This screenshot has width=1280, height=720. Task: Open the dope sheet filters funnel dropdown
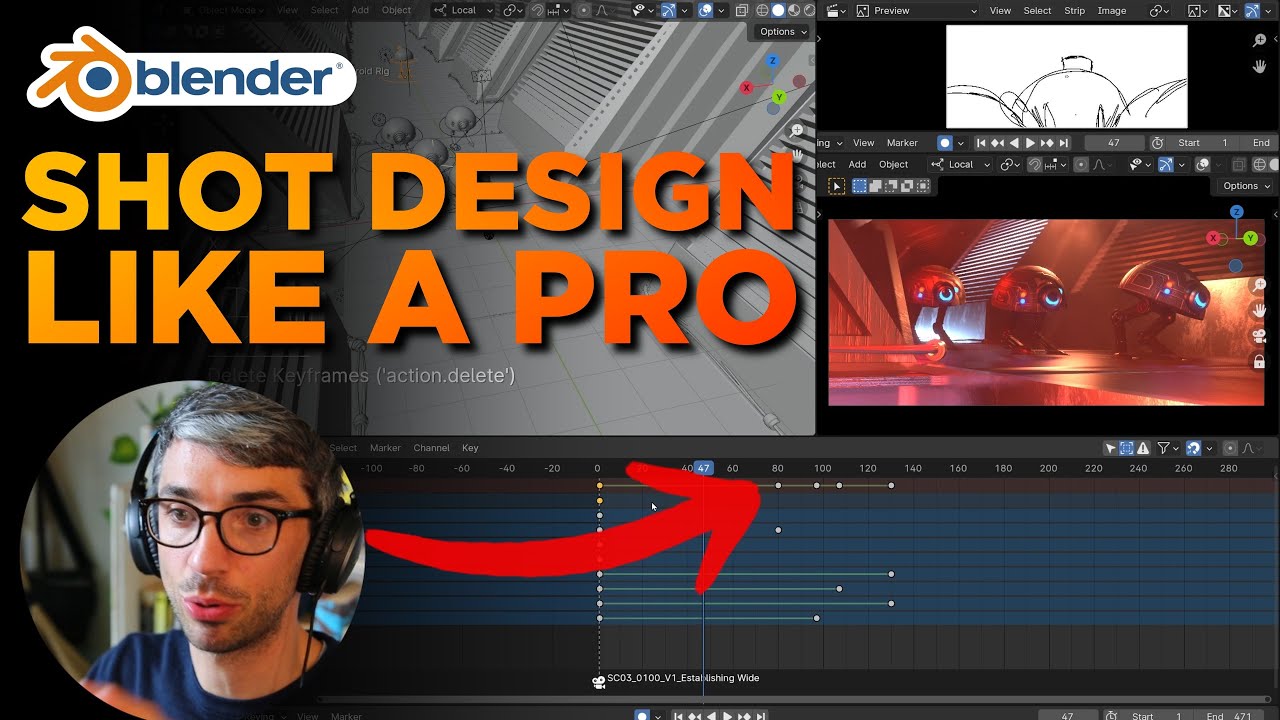[1167, 448]
